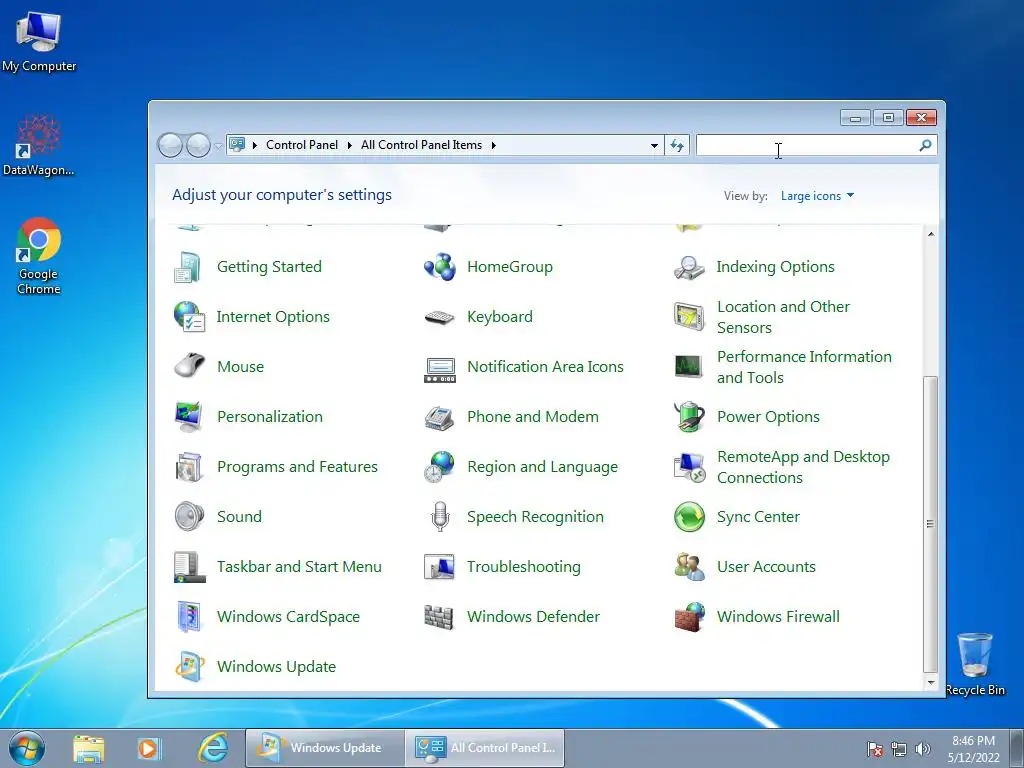This screenshot has height=768, width=1024.
Task: Expand the arrow after All Control Panel Items
Action: coord(494,145)
